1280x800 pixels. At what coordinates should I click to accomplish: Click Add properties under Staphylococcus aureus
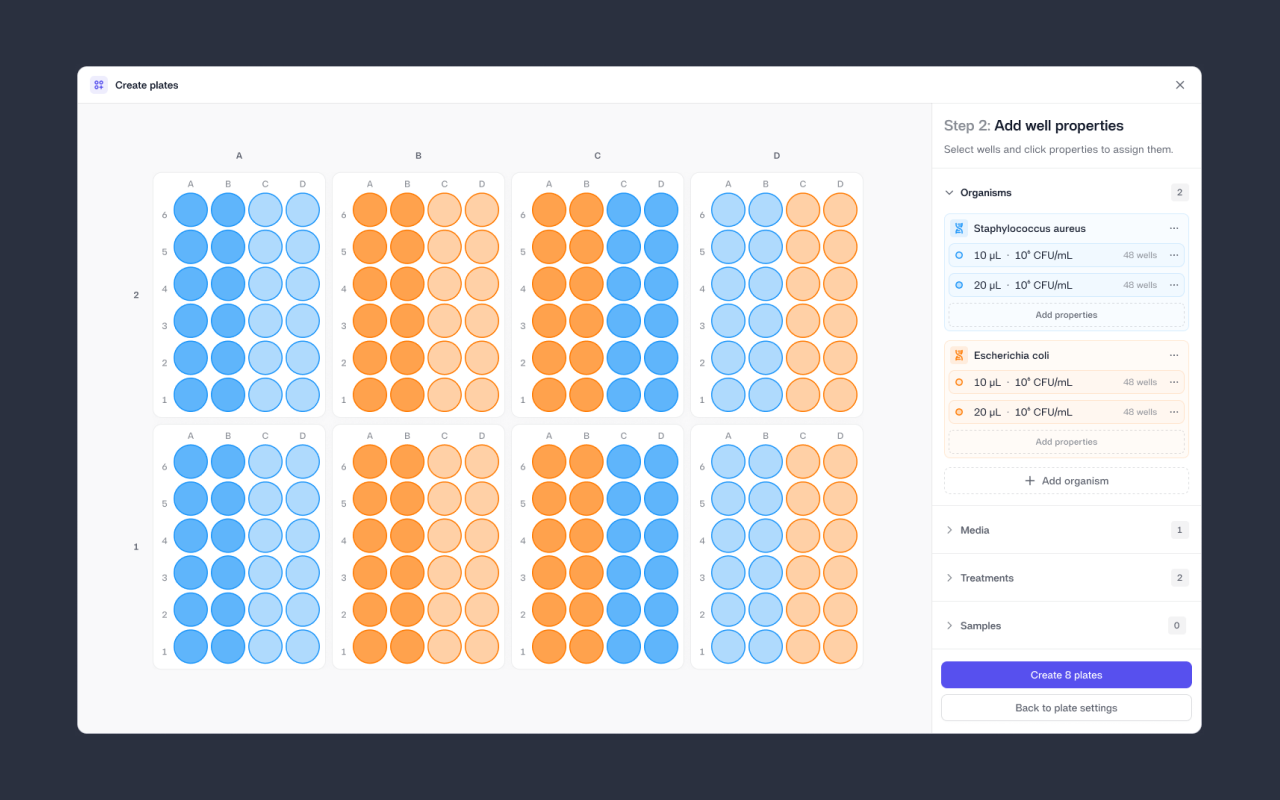[1066, 314]
